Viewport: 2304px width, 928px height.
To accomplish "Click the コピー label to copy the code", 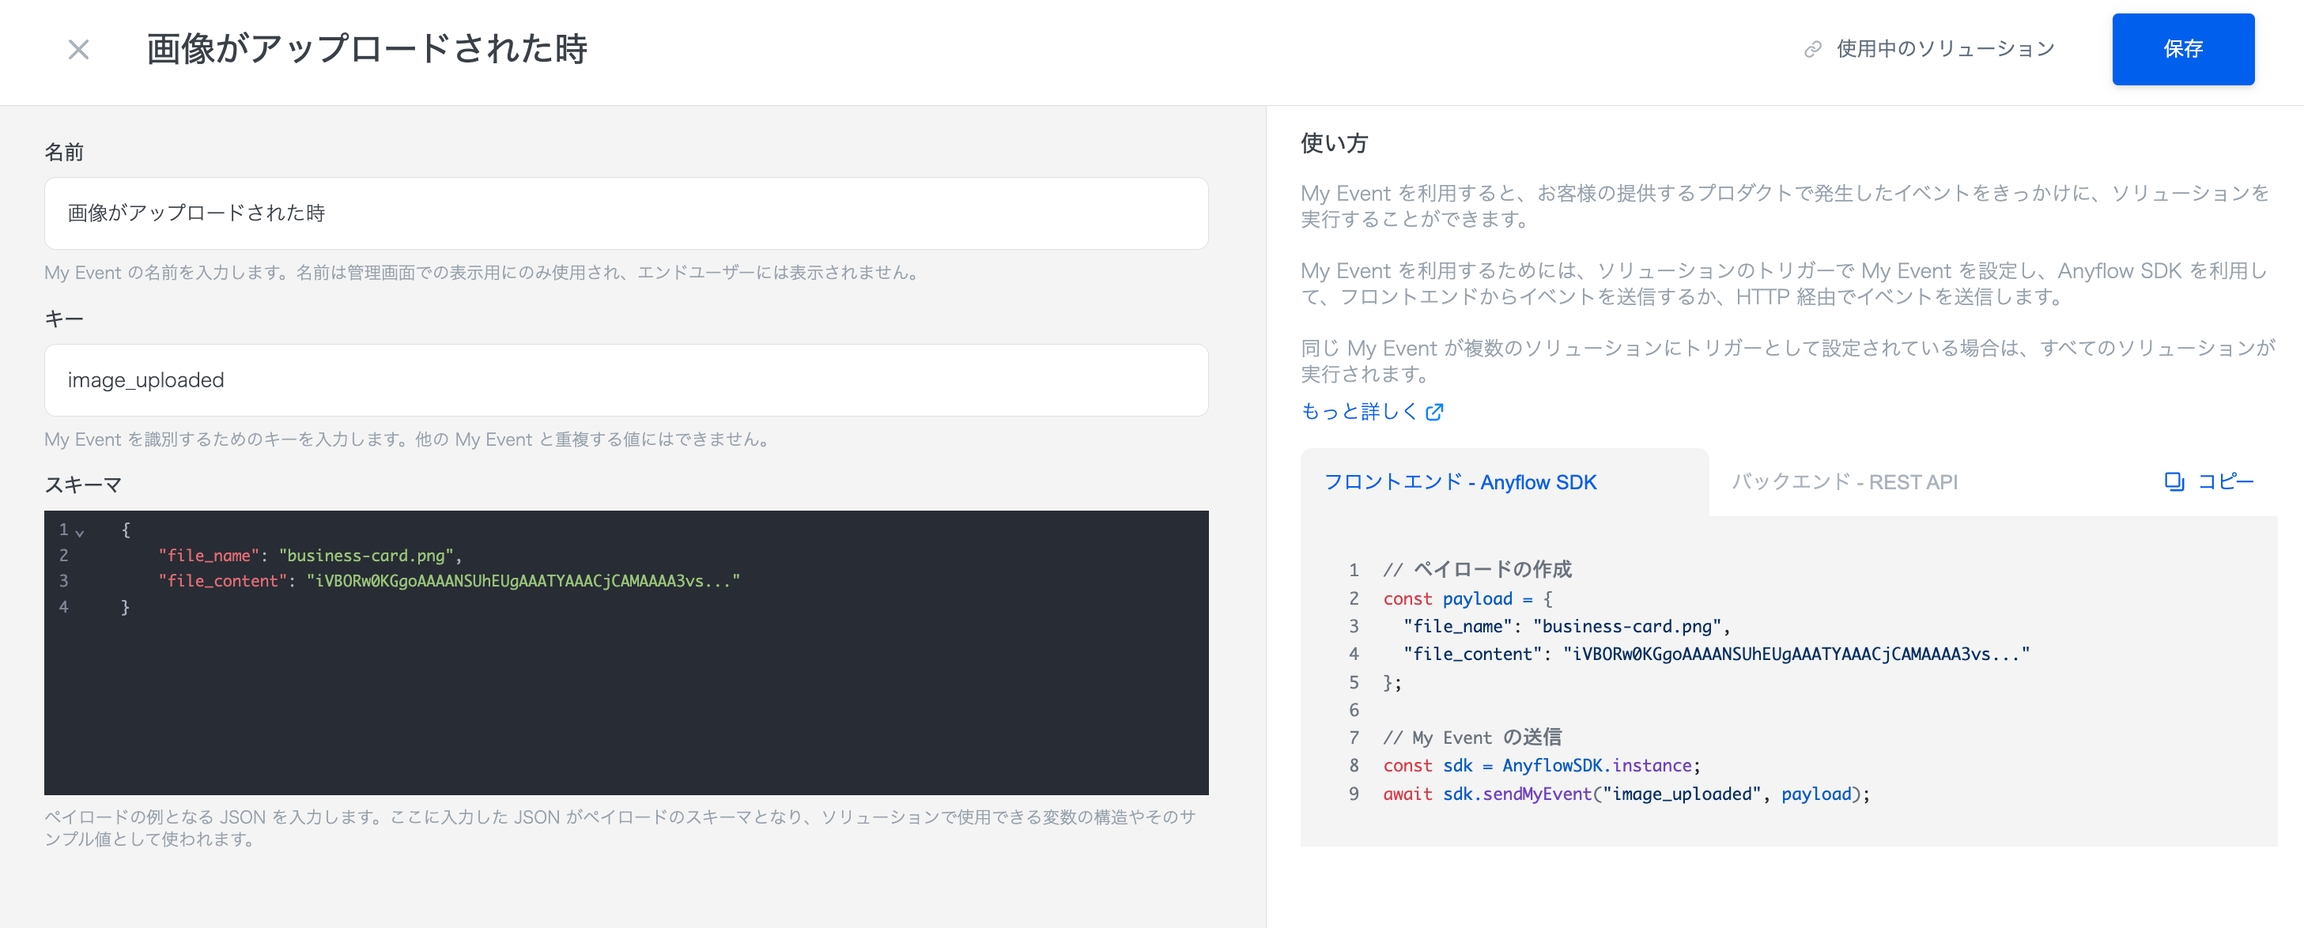I will pyautogui.click(x=2225, y=482).
